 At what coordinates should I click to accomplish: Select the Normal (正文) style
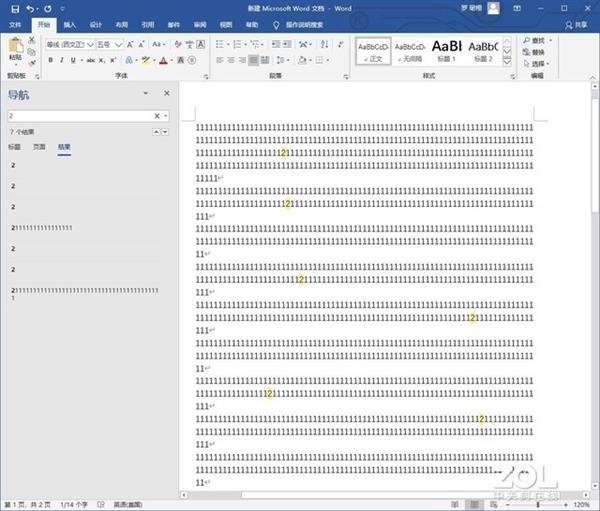coord(373,51)
